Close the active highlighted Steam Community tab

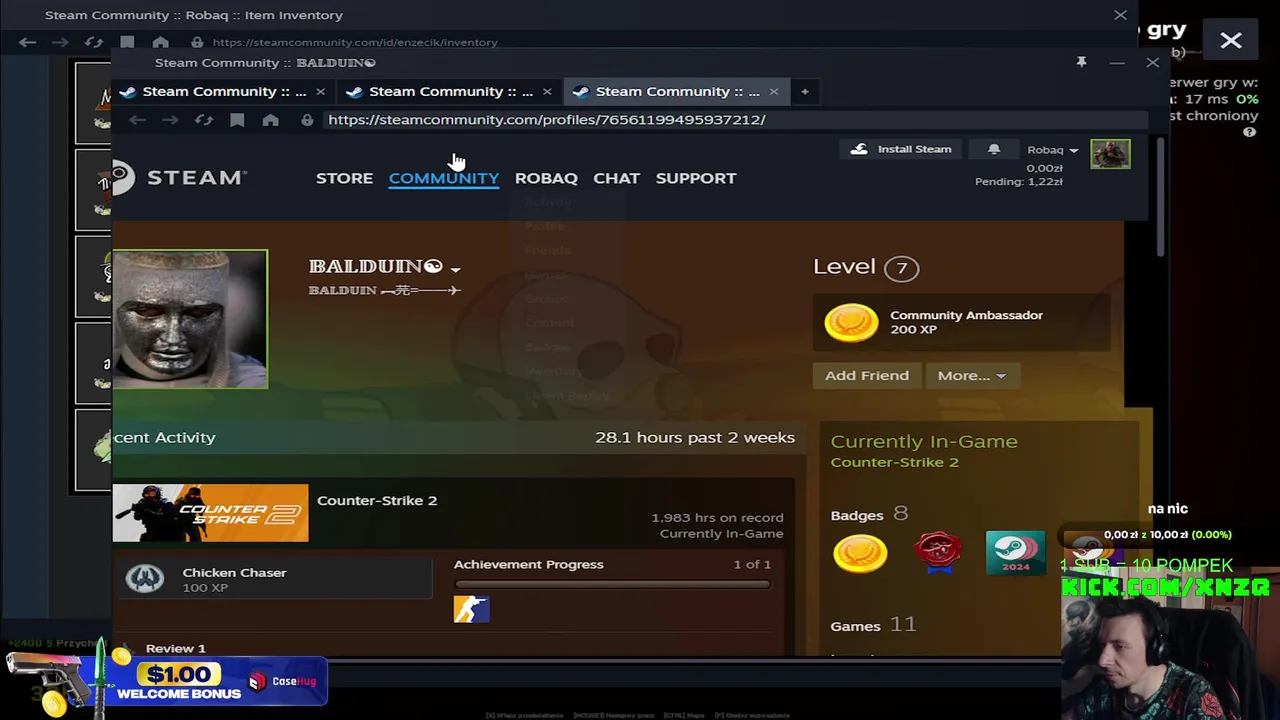click(x=773, y=92)
